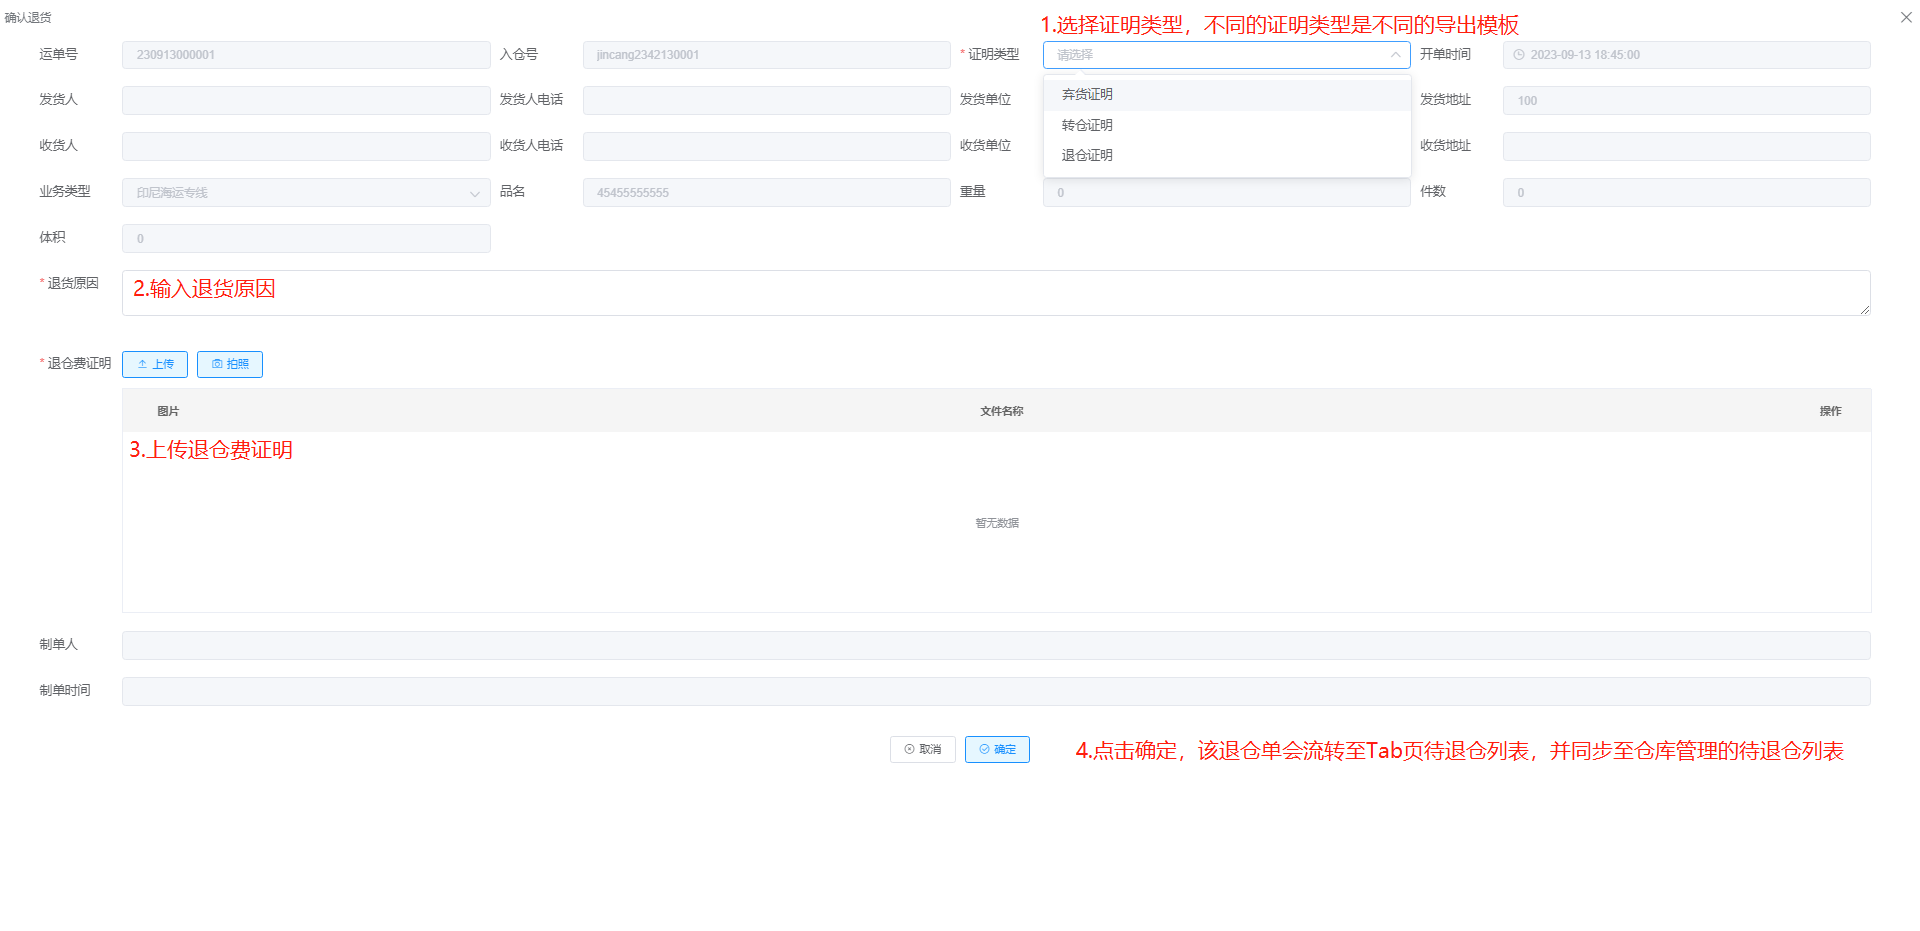The height and width of the screenshot is (931, 1920).
Task: Click the 拍照 camera button
Action: click(230, 364)
